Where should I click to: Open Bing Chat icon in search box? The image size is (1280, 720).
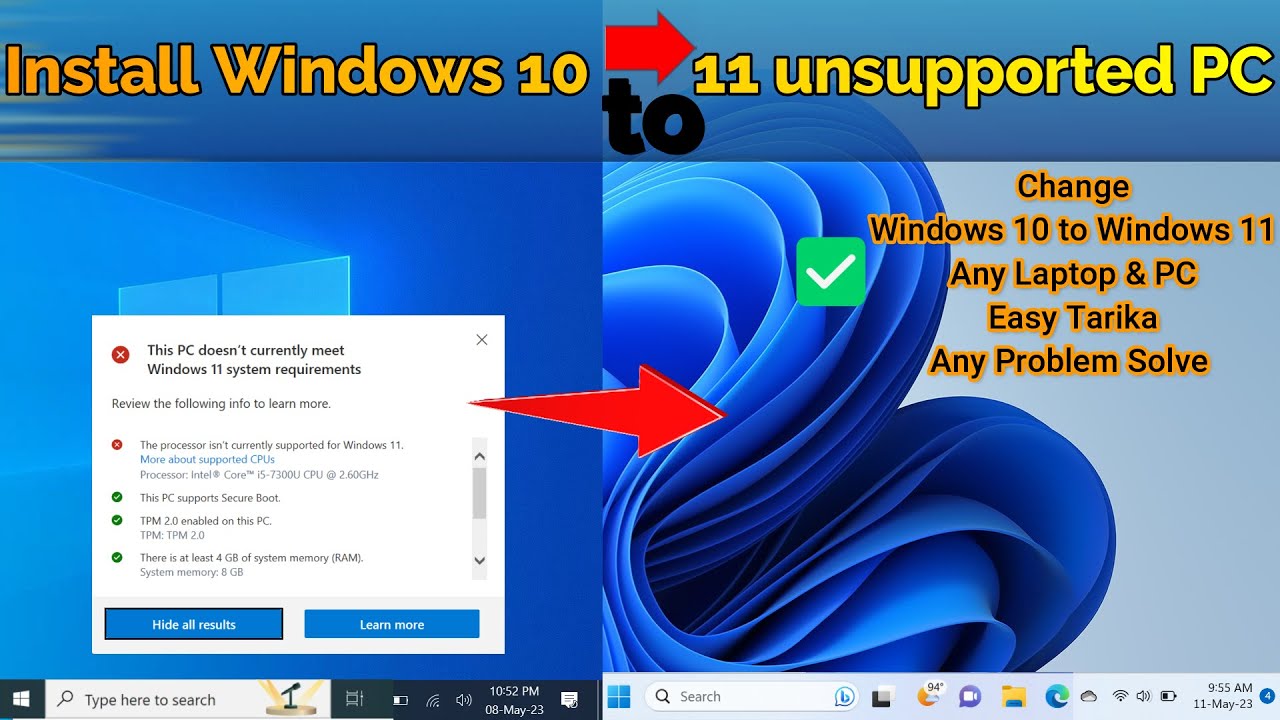(x=845, y=696)
